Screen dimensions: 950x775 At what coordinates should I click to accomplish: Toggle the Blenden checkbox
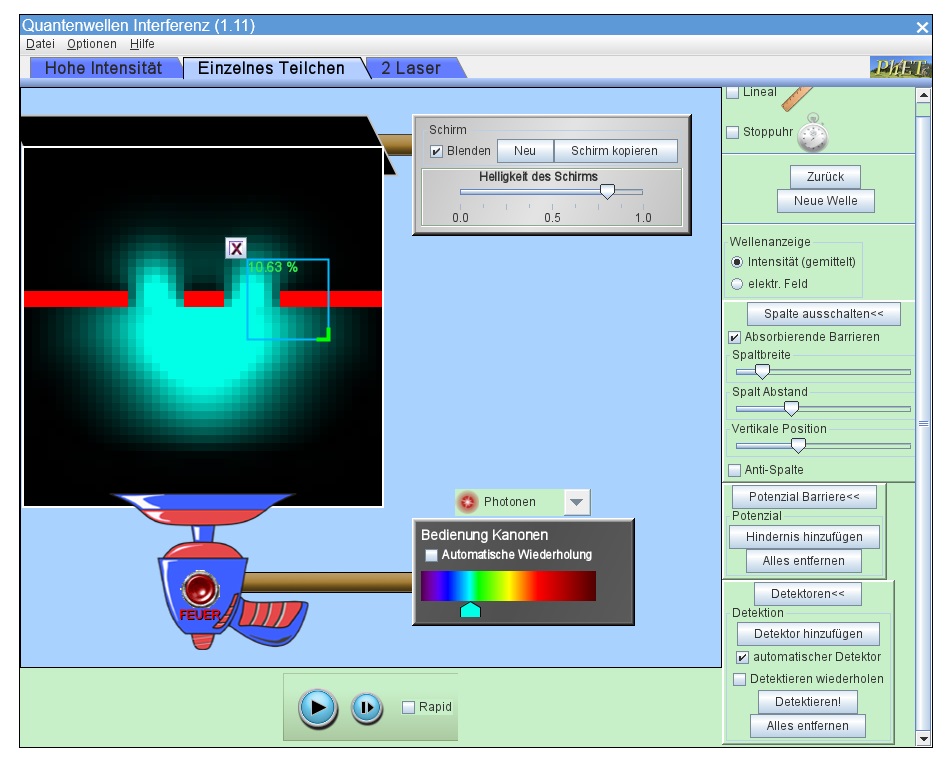(436, 151)
